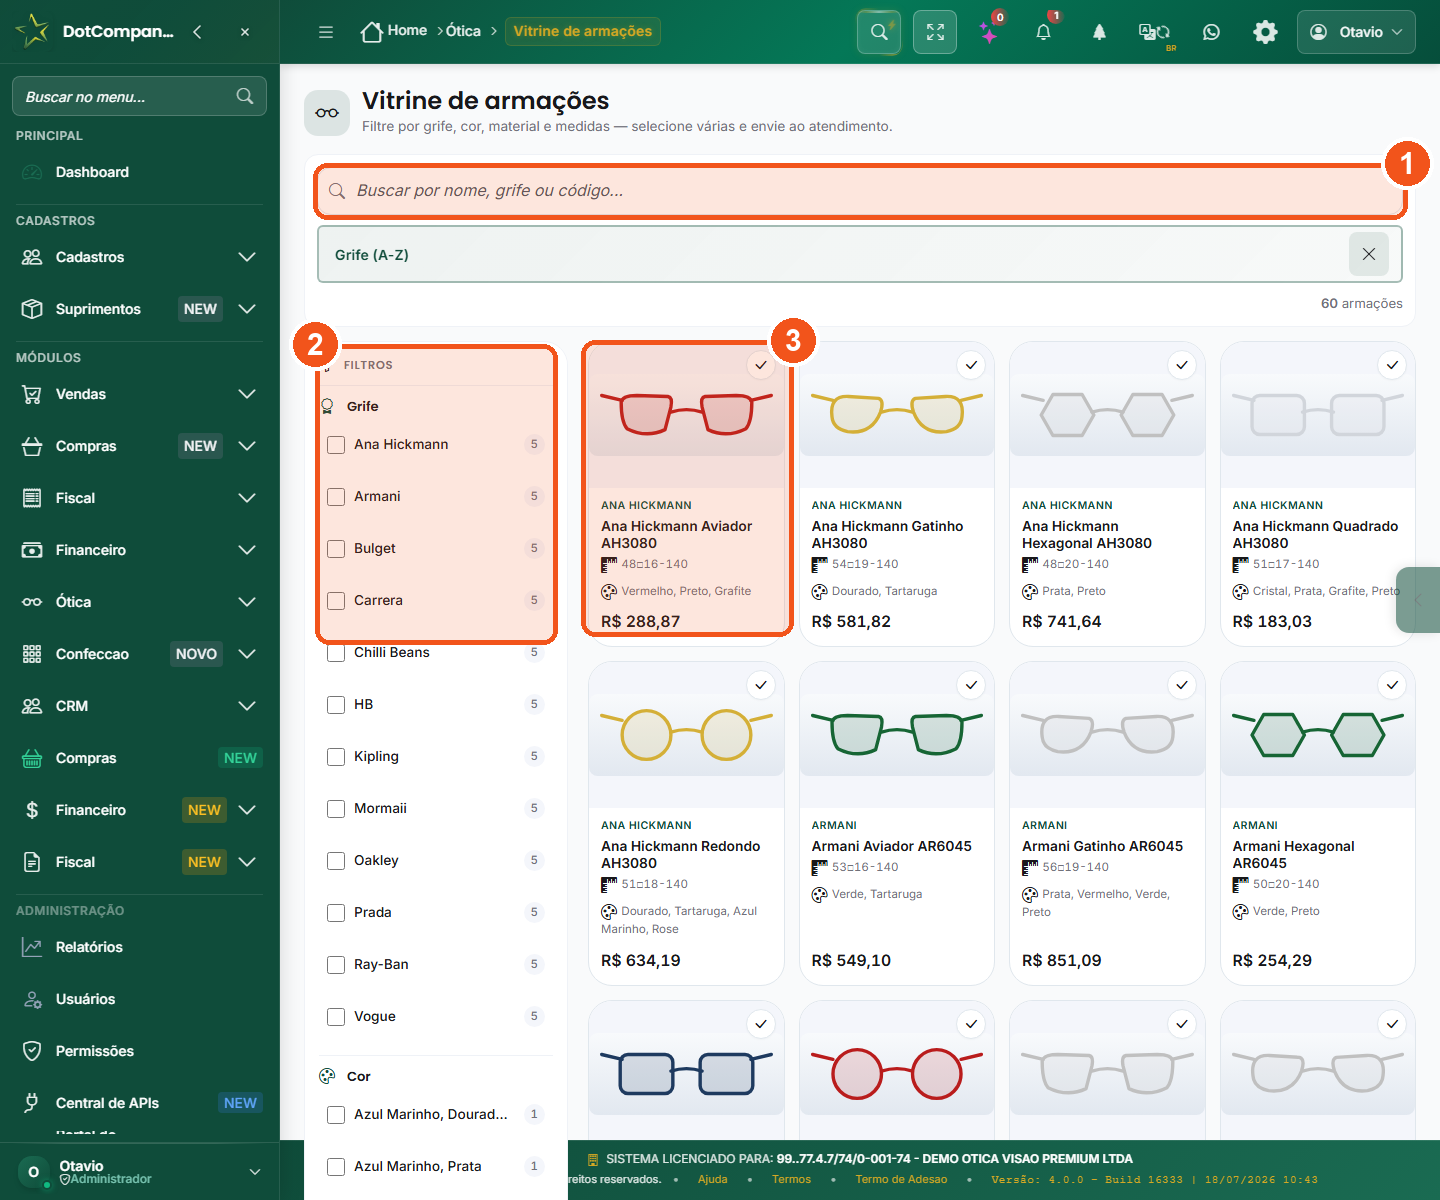Check the Armani grife filter

coord(336,497)
